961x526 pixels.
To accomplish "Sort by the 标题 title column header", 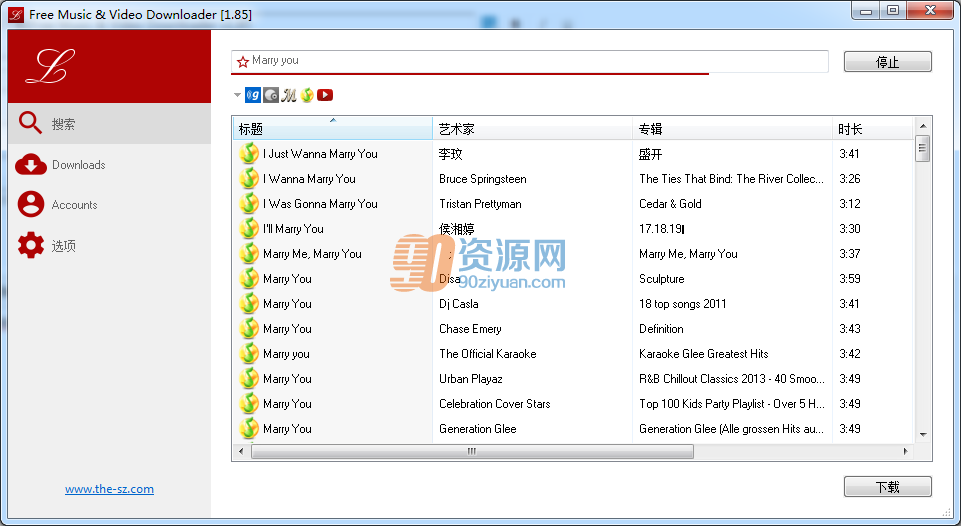I will click(333, 129).
